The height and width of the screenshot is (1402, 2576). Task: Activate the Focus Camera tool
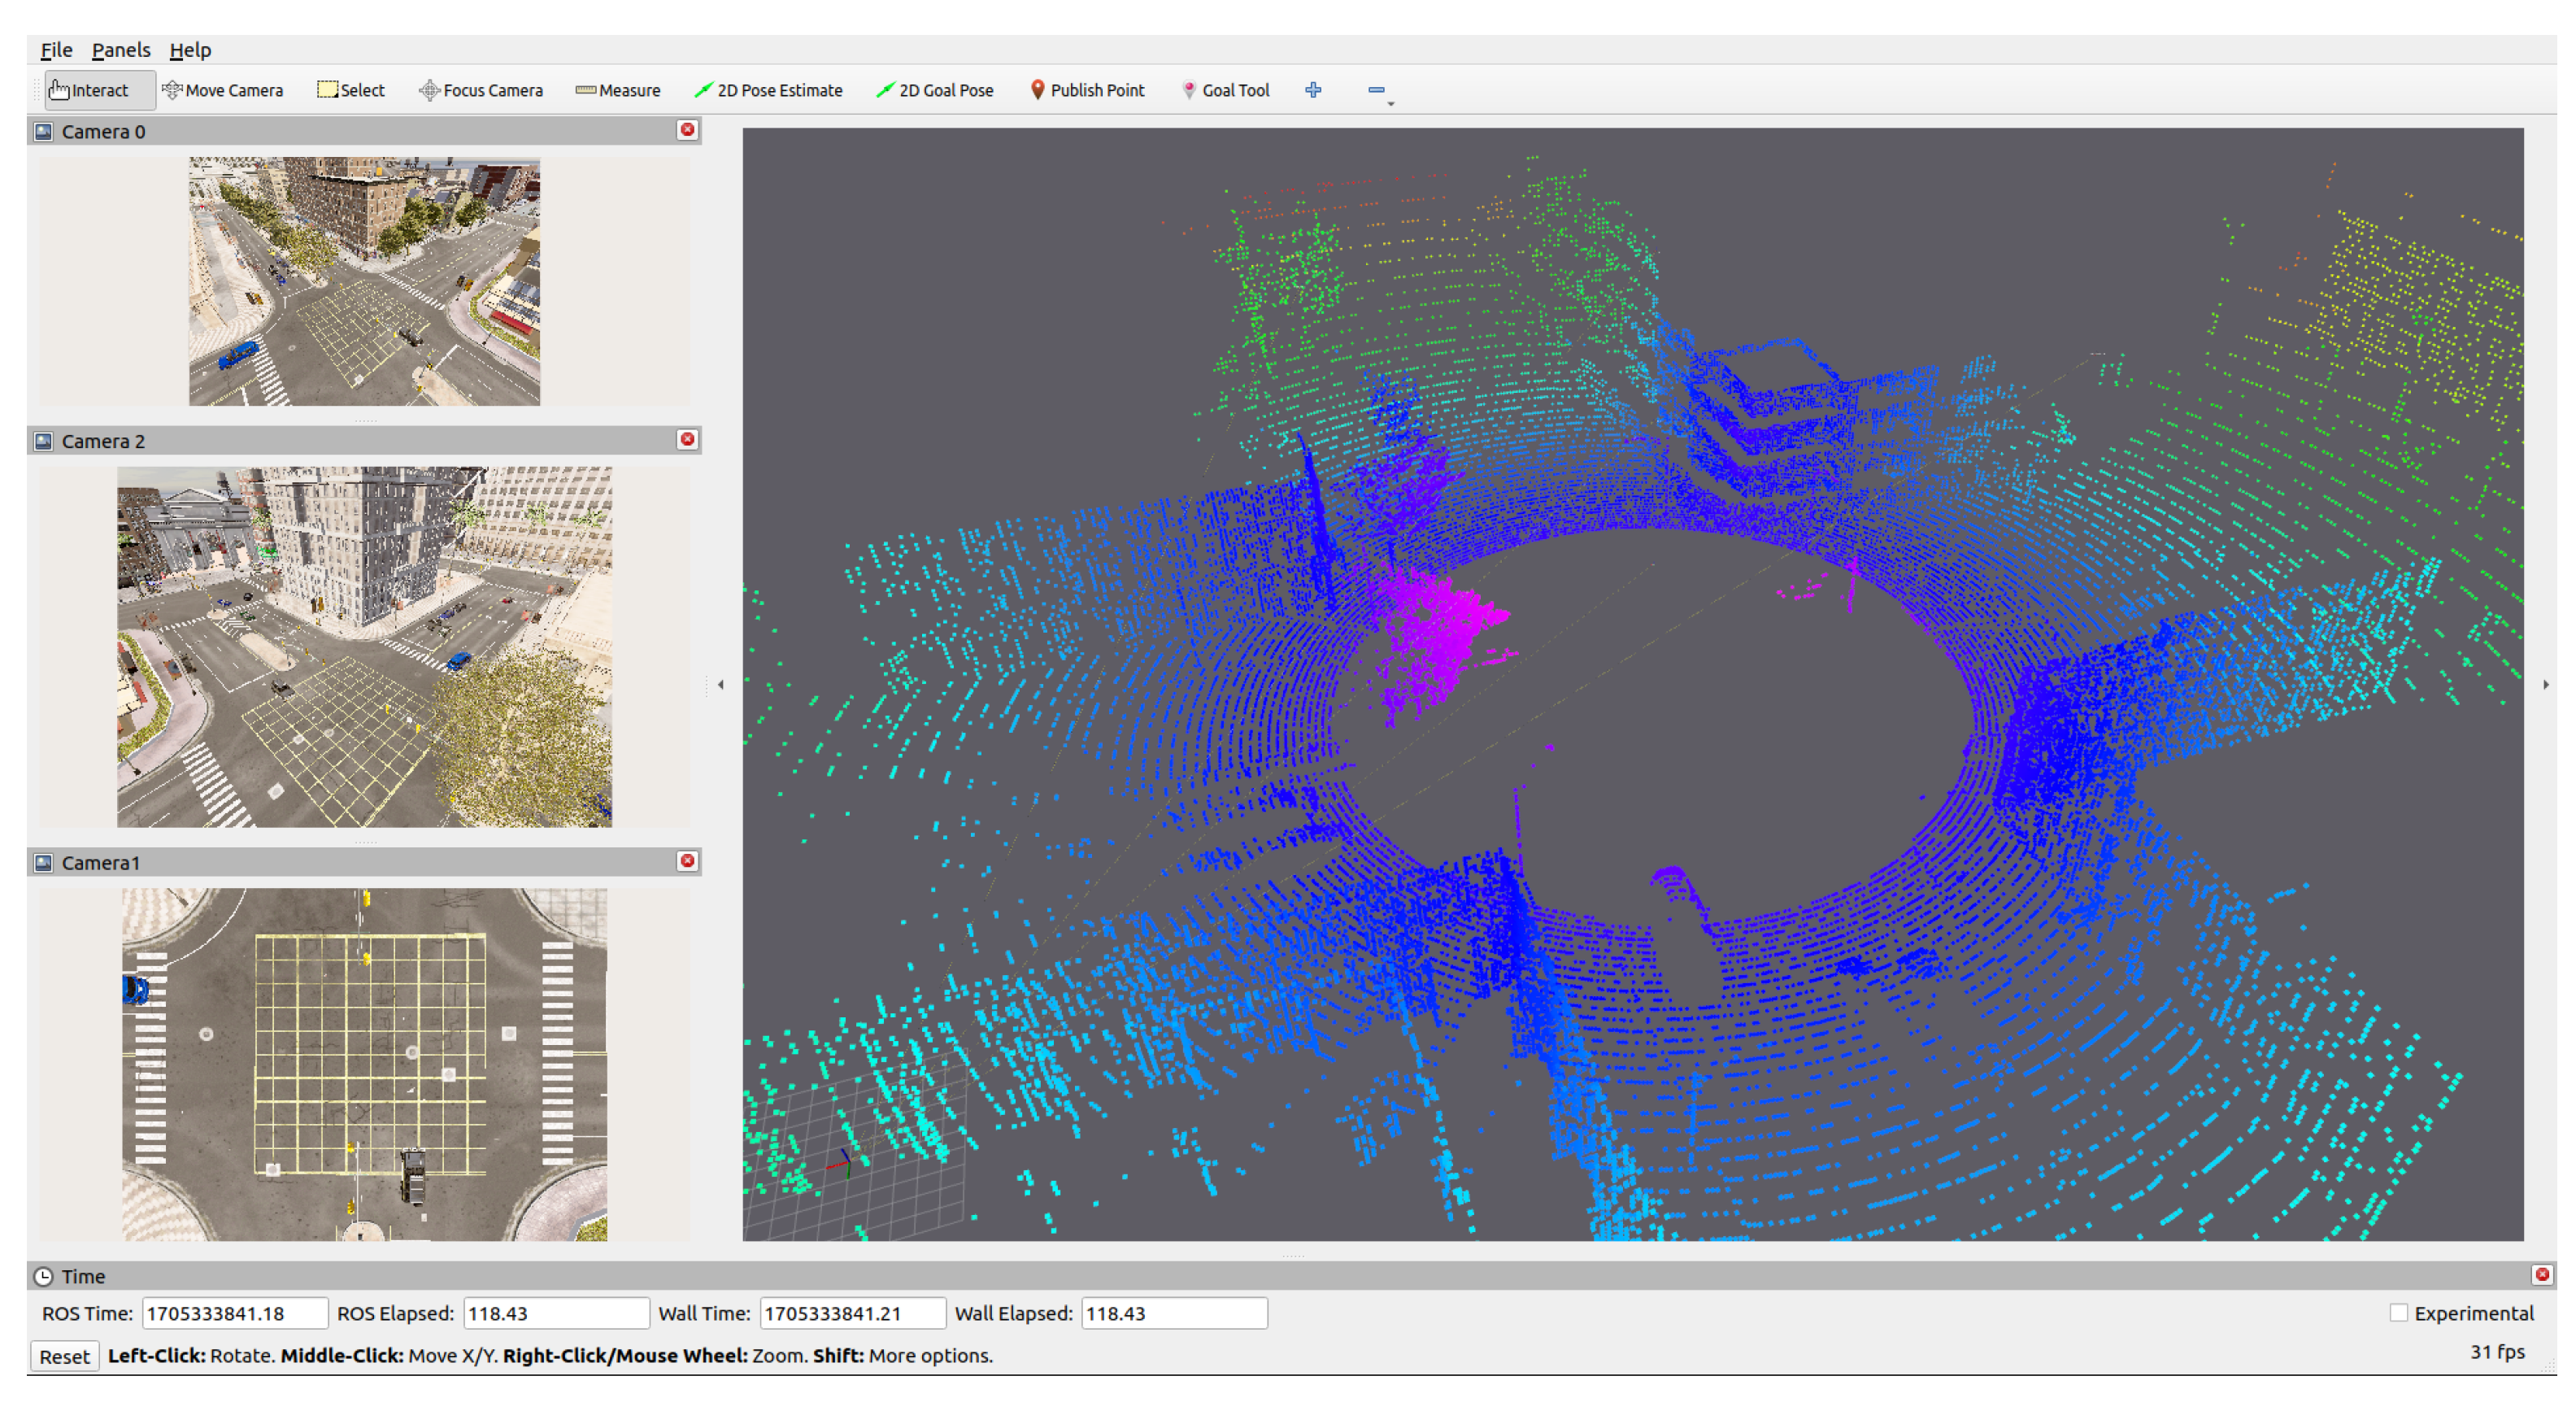[480, 90]
